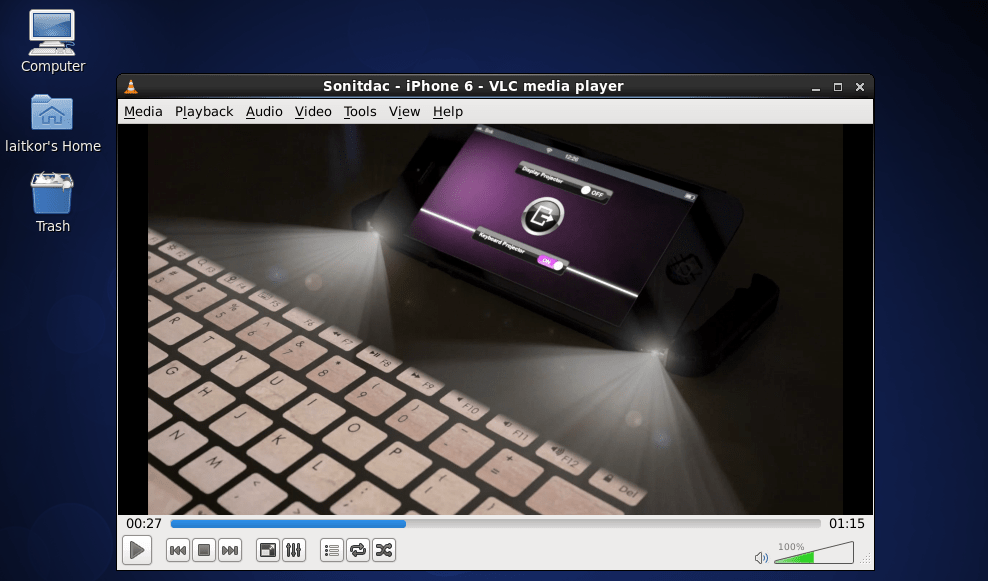The height and width of the screenshot is (581, 988).
Task: Enable loop playback
Action: (x=358, y=550)
